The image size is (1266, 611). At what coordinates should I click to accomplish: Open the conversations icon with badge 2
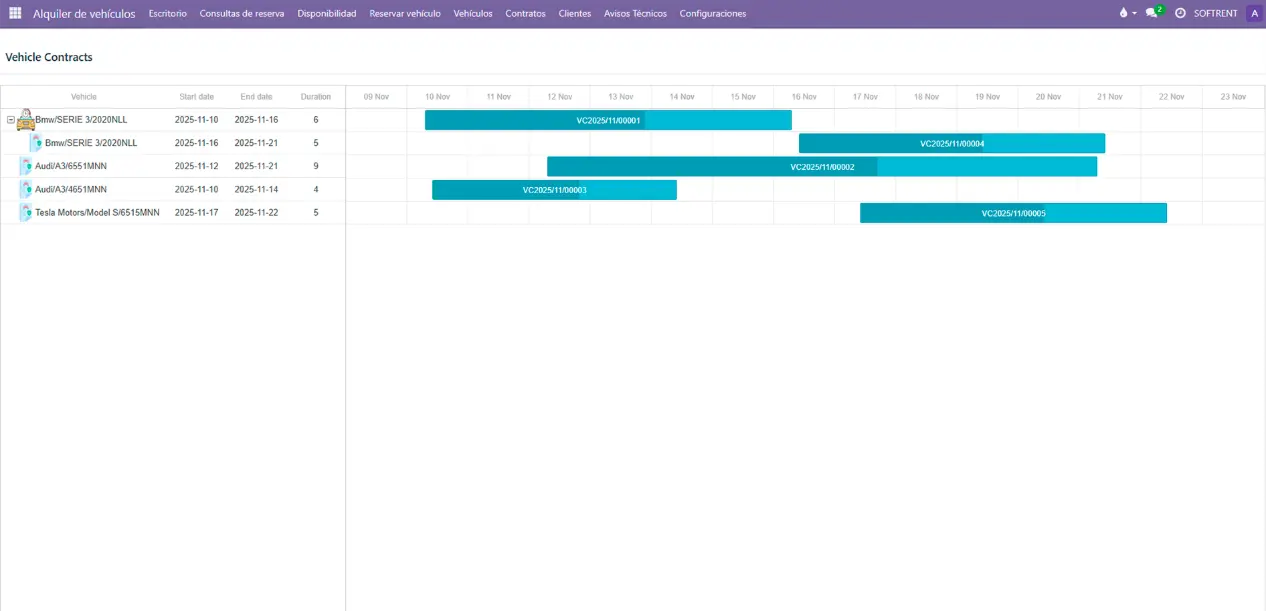pos(1152,14)
